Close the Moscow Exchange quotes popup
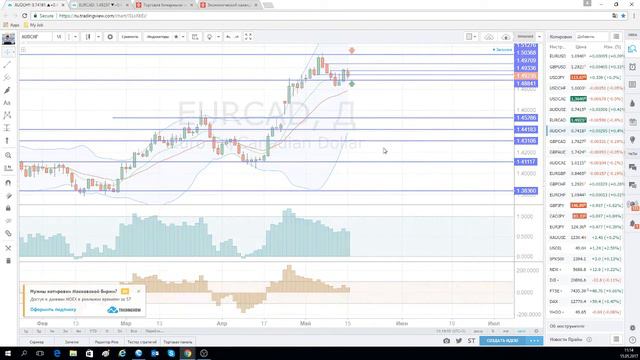The height and width of the screenshot is (360, 640). [x=139, y=291]
